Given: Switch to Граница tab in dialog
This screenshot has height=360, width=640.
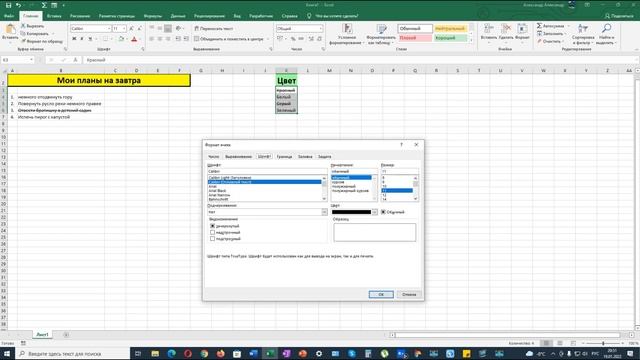Looking at the screenshot, I should click(x=284, y=157).
